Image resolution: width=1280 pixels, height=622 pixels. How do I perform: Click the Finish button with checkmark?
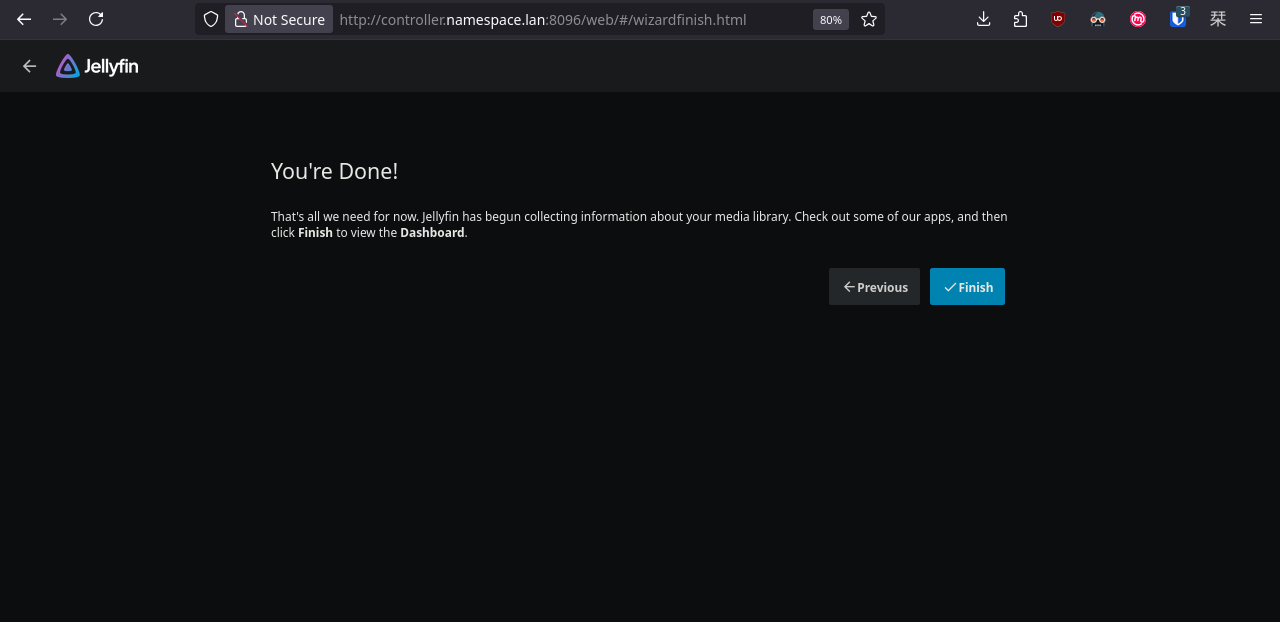click(967, 287)
